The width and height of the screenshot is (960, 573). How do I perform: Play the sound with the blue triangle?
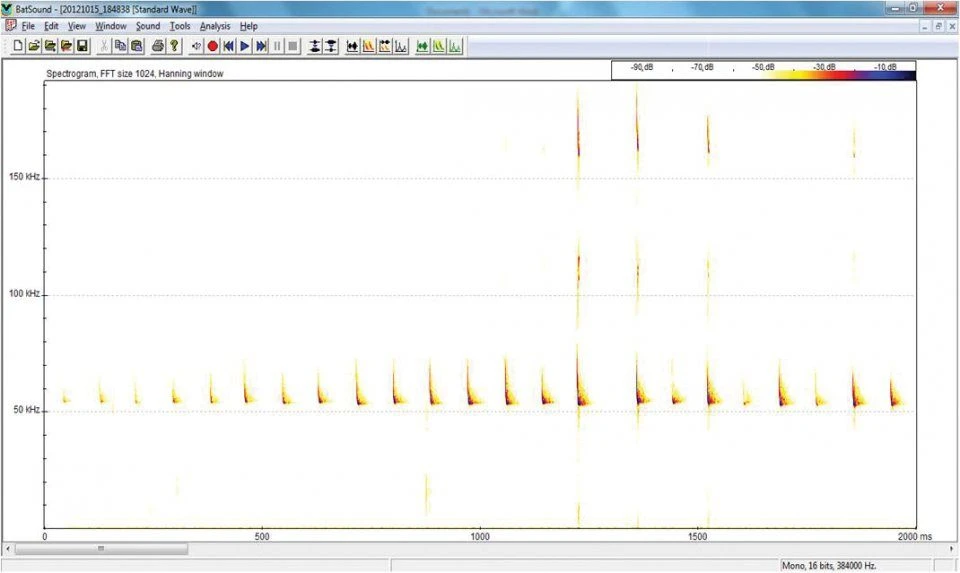(244, 46)
